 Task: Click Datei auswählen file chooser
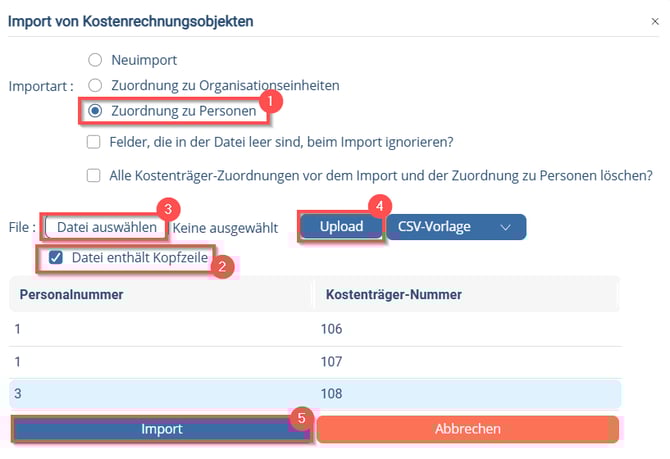click(100, 227)
